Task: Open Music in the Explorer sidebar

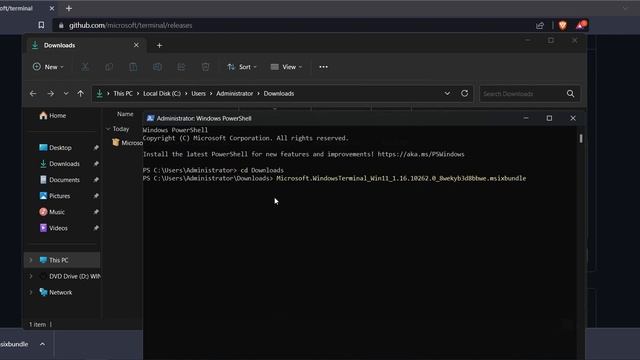Action: click(x=57, y=212)
